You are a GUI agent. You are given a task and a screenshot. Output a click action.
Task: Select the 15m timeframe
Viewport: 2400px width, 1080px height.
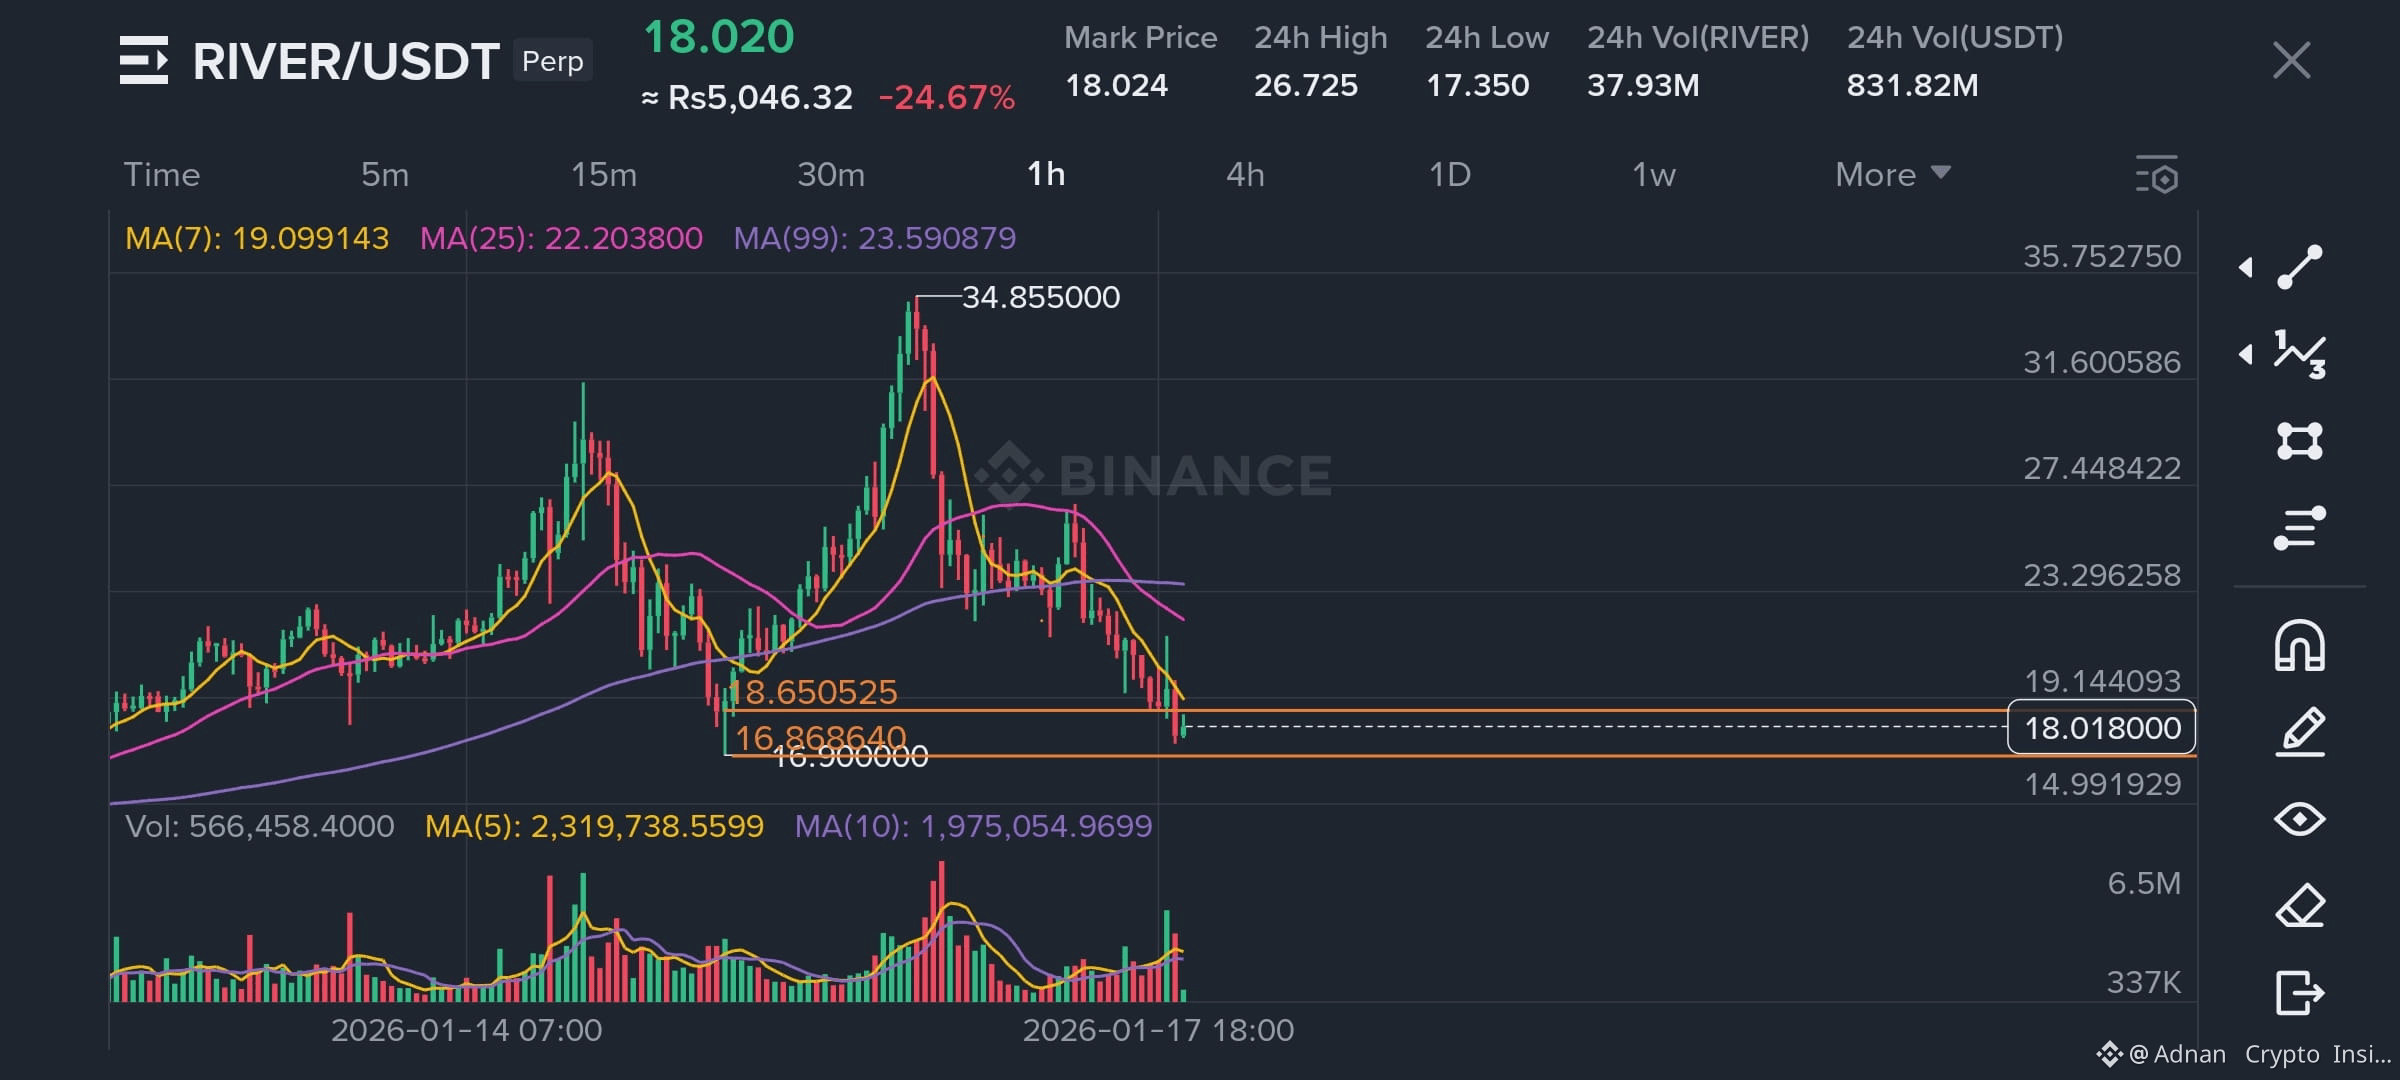click(603, 175)
